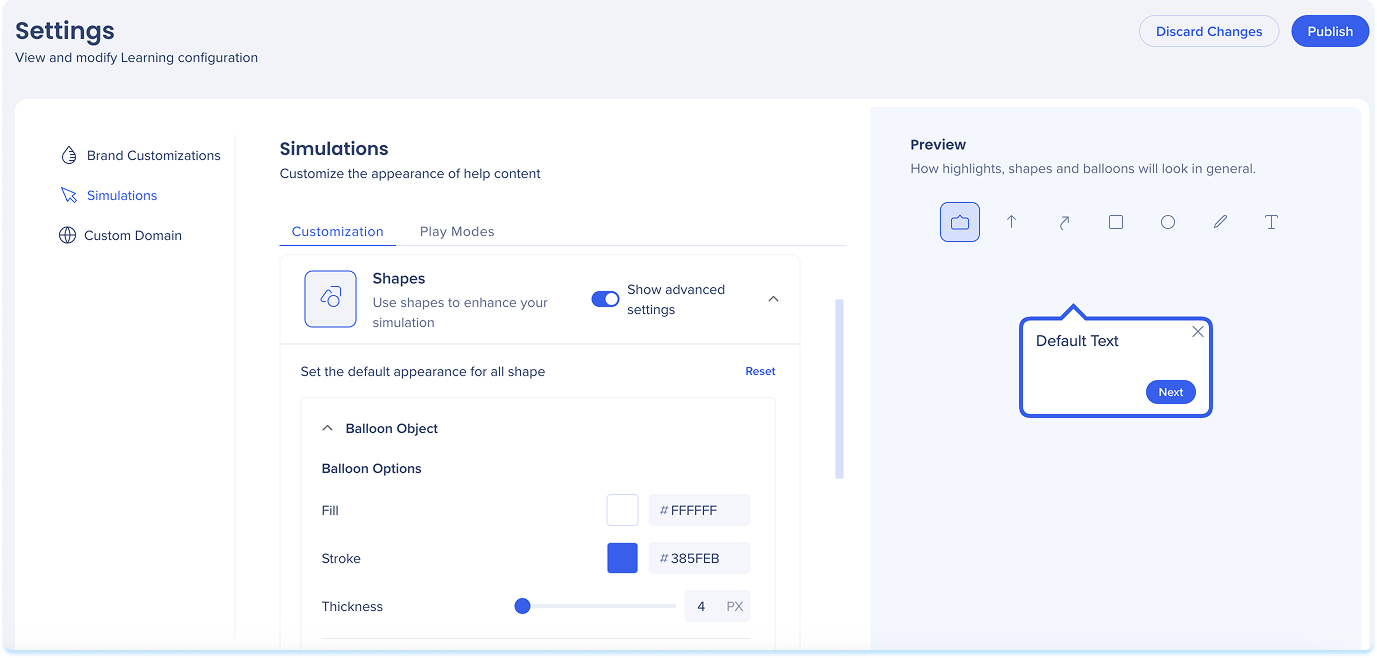Open the Customization tab
The image size is (1377, 658).
[337, 231]
